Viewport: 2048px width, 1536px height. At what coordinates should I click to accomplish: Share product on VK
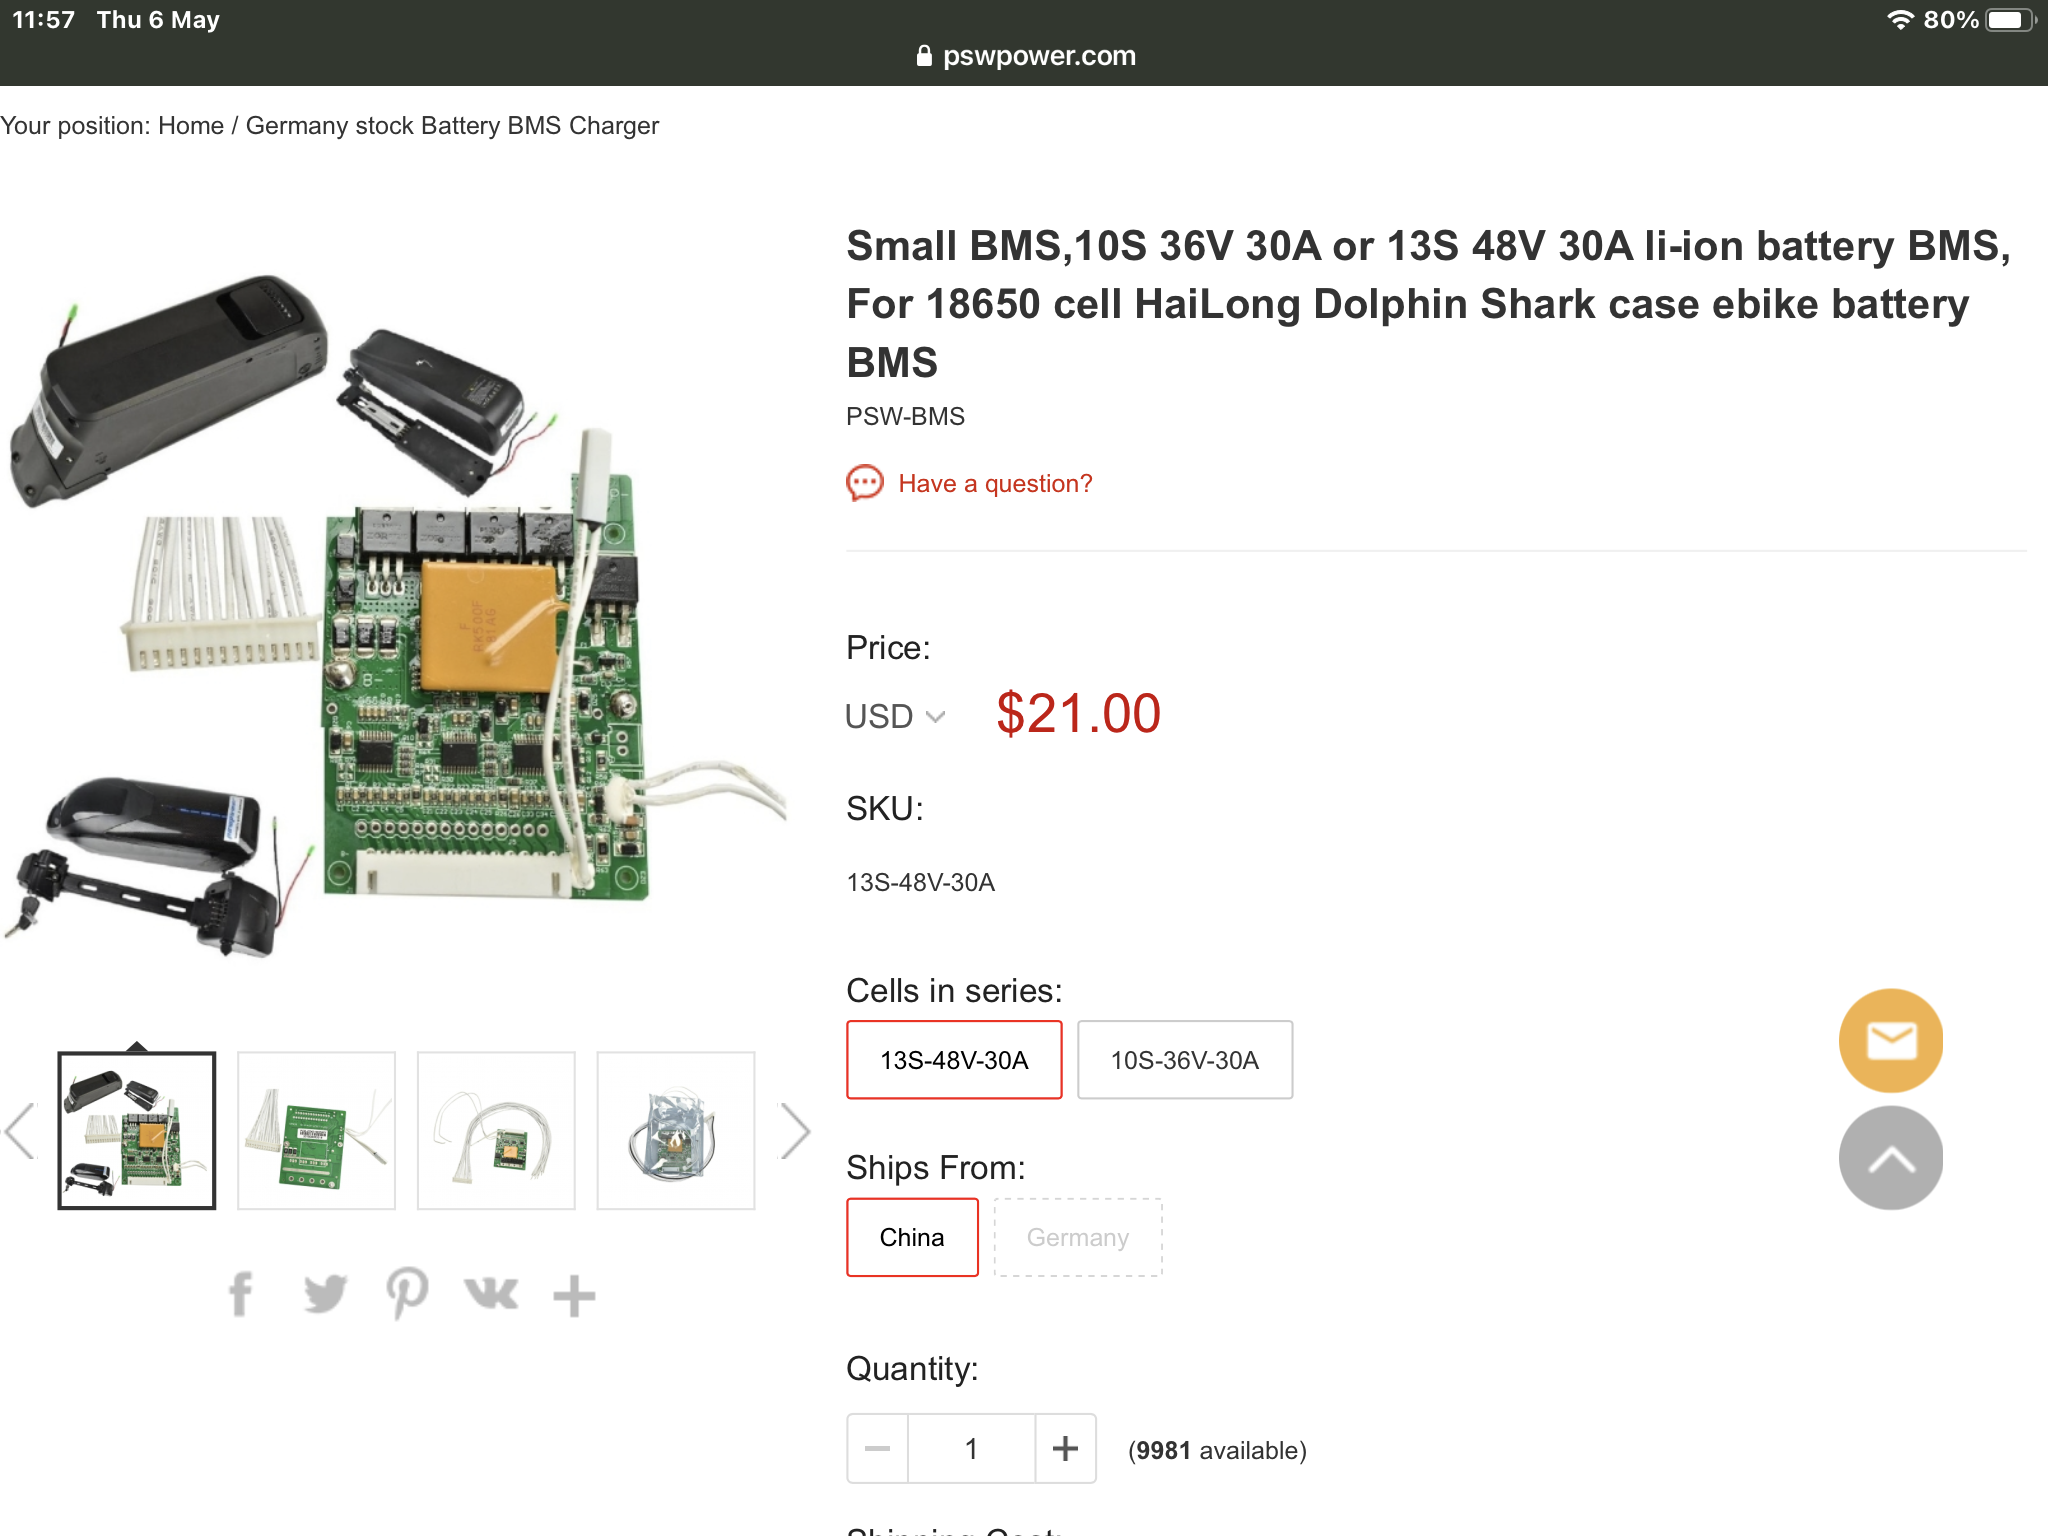coord(491,1295)
